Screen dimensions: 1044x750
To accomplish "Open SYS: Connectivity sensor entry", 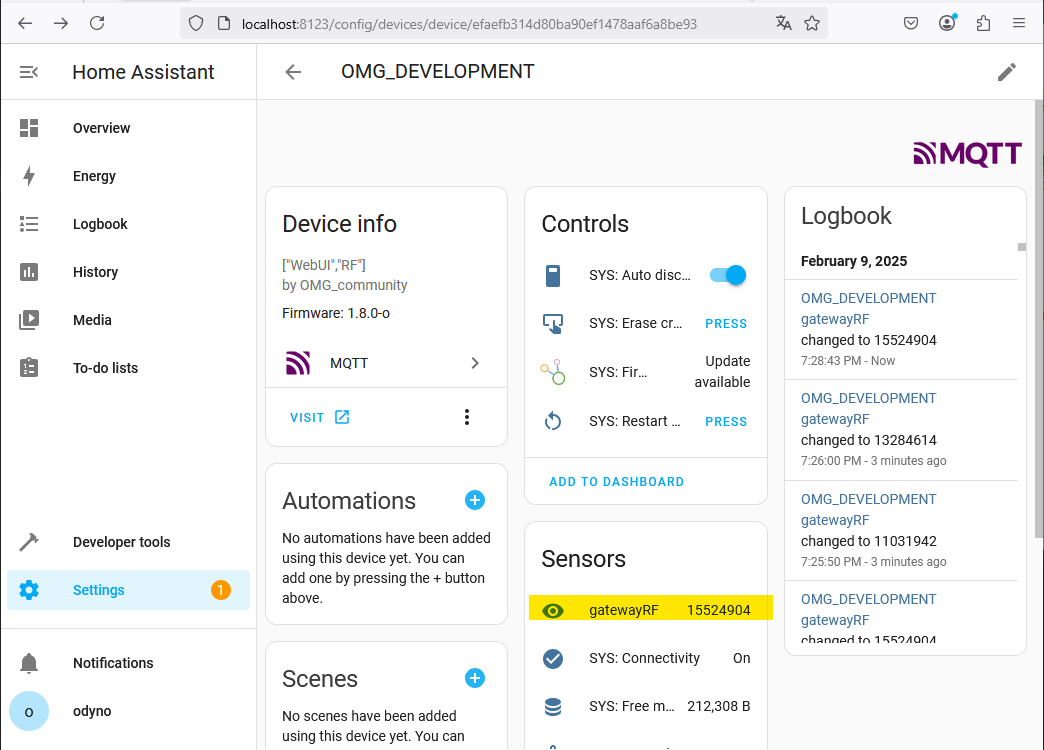I will (x=645, y=658).
